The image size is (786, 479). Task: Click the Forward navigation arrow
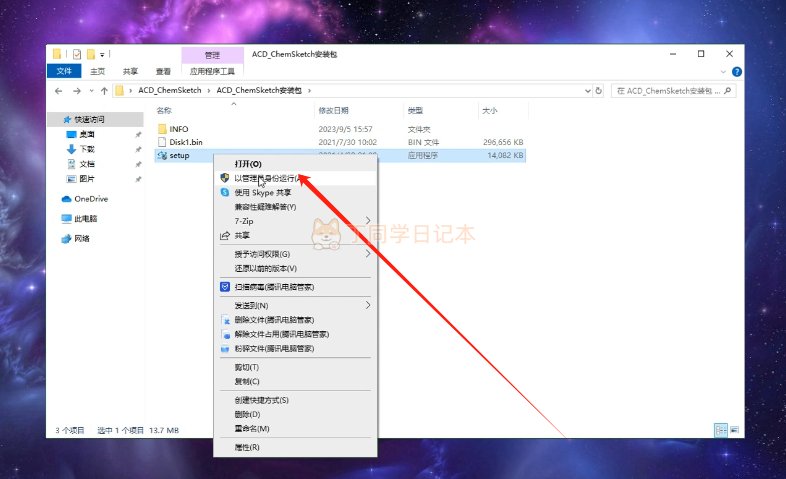pyautogui.click(x=77, y=91)
